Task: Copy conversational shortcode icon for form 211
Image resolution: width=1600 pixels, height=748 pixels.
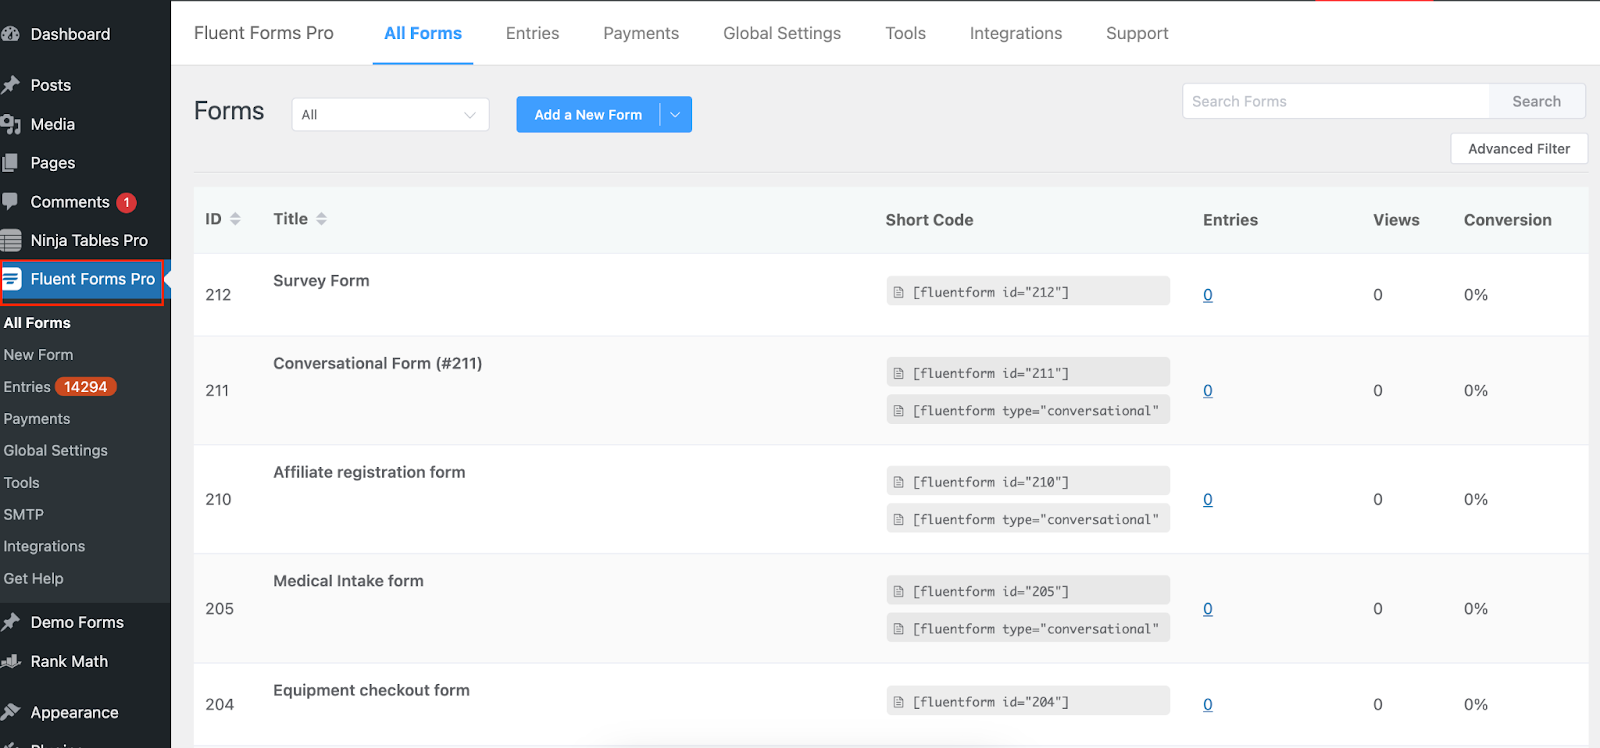Action: coord(898,410)
